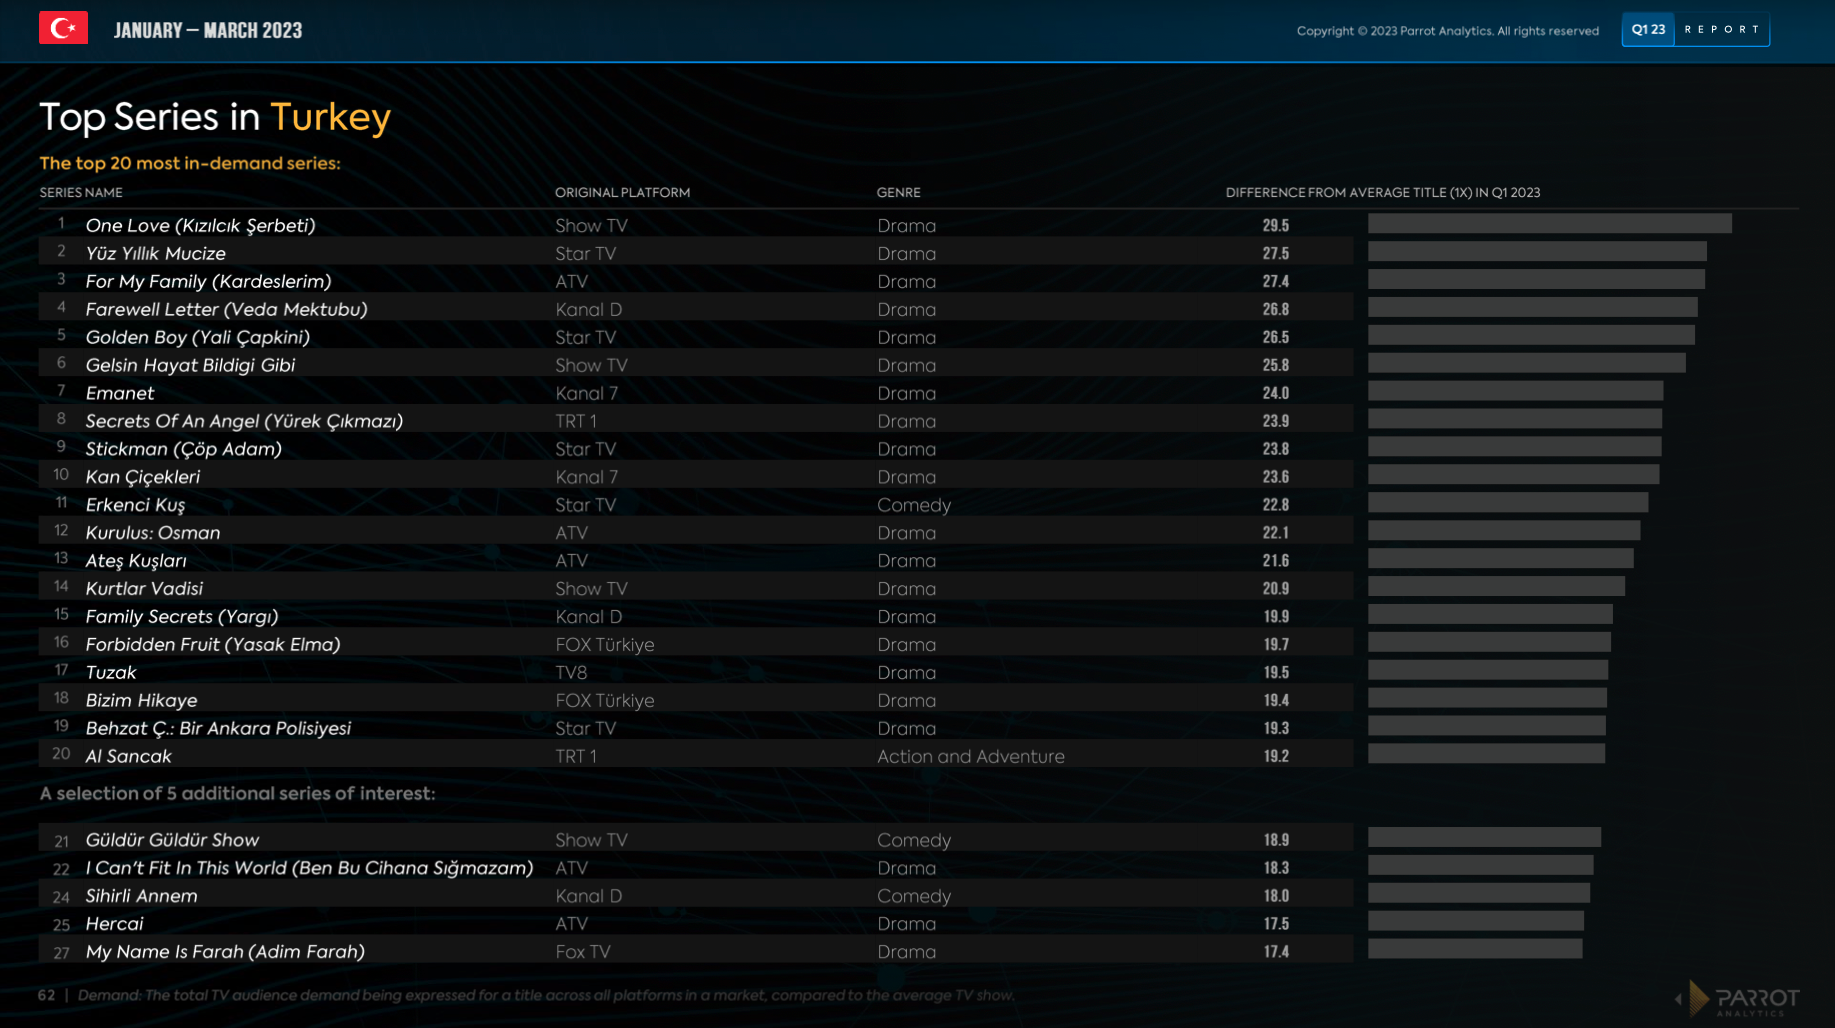
Task: Select 'Family Secrets (Yargı)' series name
Action: pyautogui.click(x=182, y=617)
